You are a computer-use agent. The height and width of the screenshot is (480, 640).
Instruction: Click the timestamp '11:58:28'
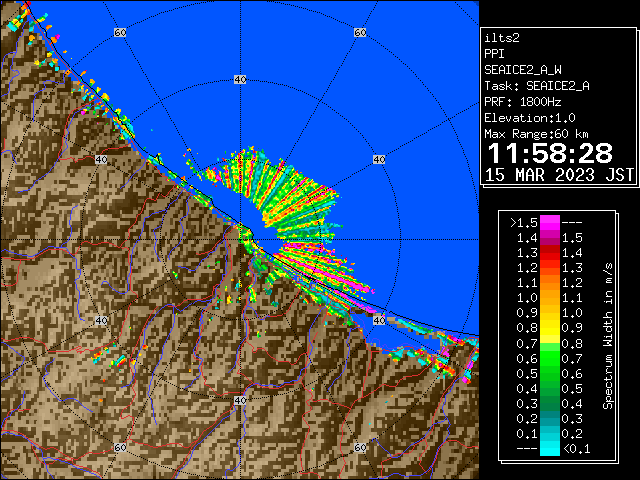(x=550, y=153)
